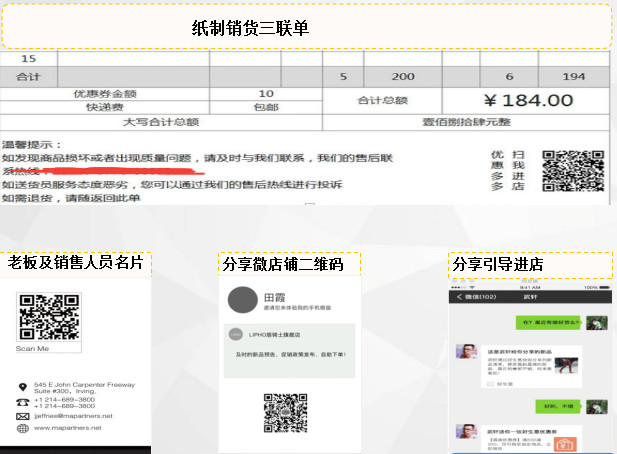
Task: Click the 分享引导进店 heading
Action: 498,264
